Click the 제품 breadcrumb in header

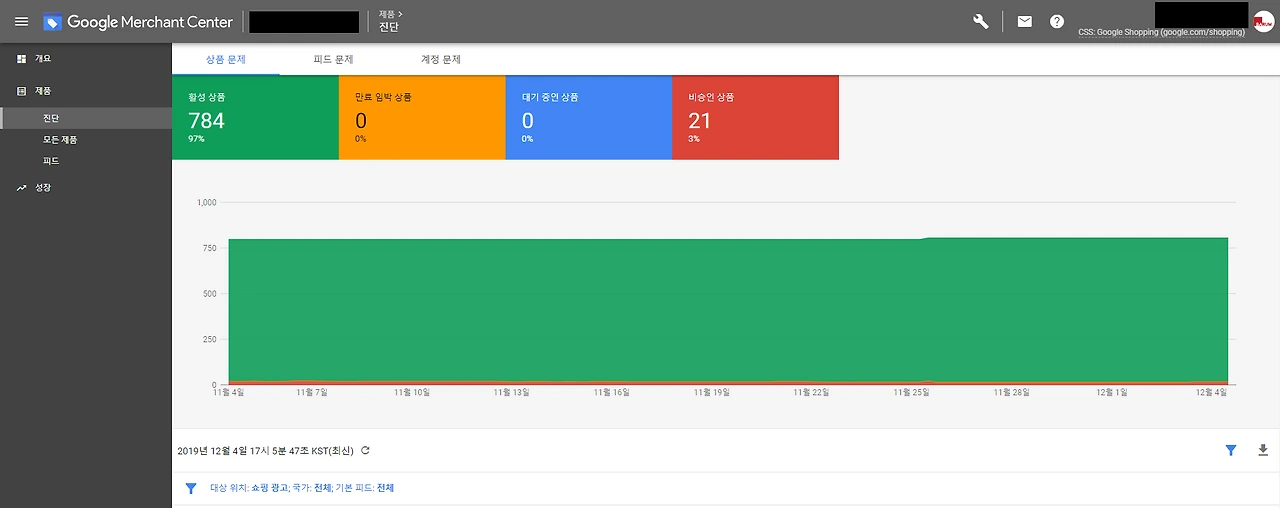pyautogui.click(x=387, y=14)
